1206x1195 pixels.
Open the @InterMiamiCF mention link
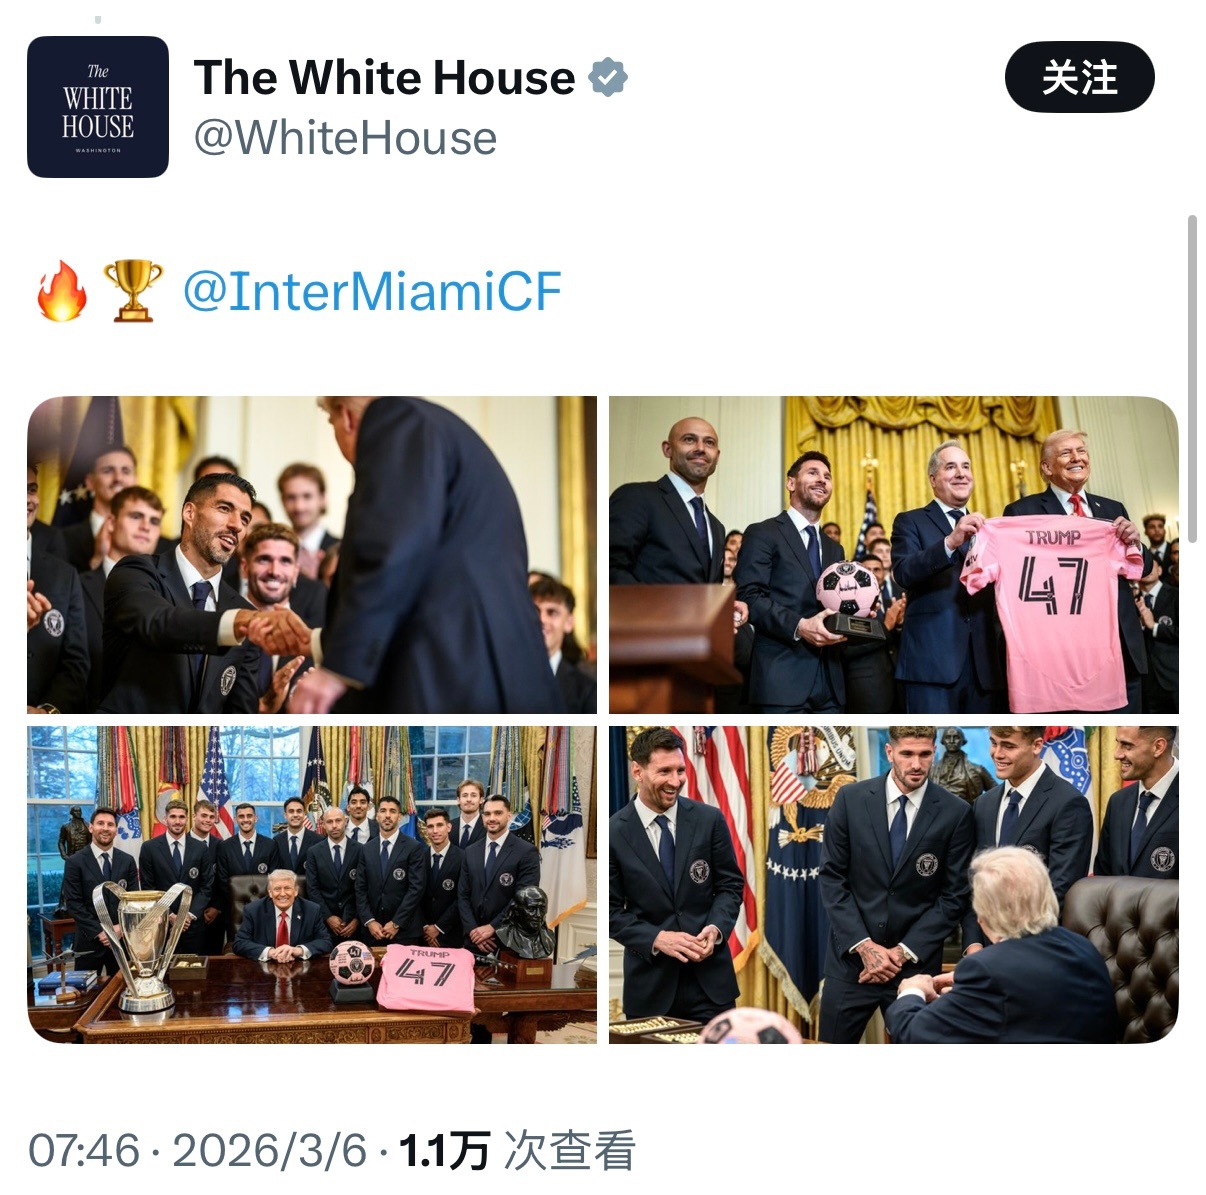coord(372,291)
